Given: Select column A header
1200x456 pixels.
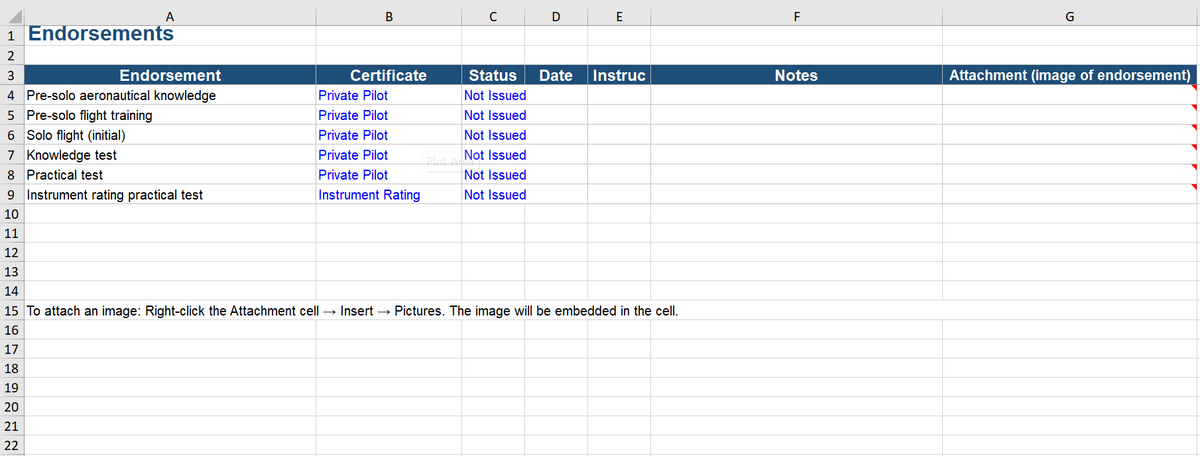Looking at the screenshot, I should (170, 15).
